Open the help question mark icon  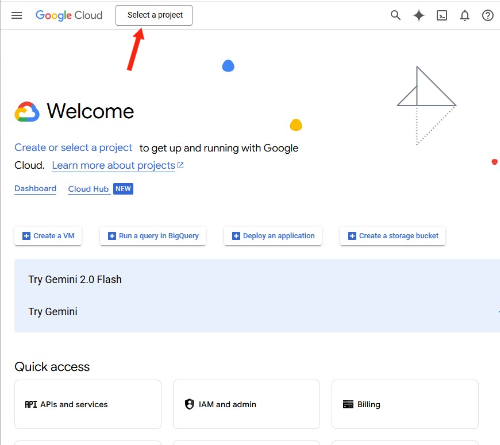tap(487, 15)
